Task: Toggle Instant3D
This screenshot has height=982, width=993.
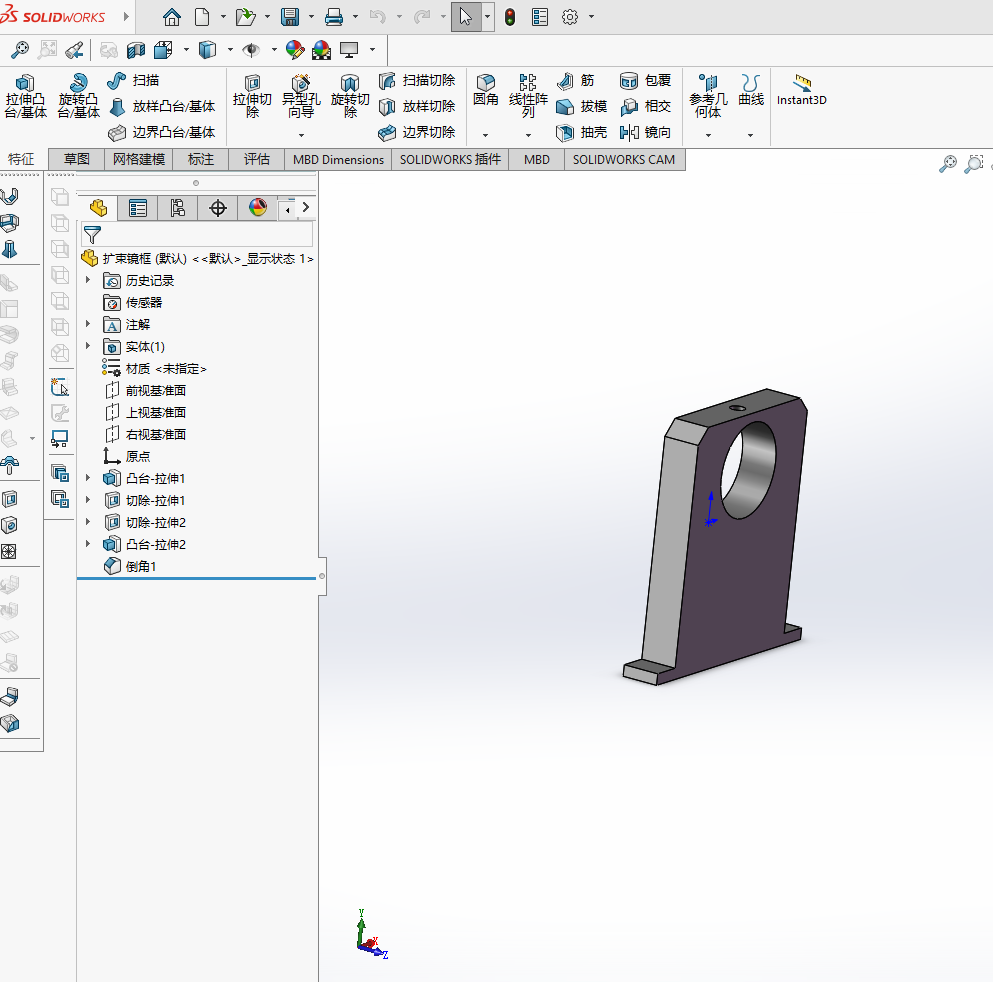Action: tap(802, 89)
